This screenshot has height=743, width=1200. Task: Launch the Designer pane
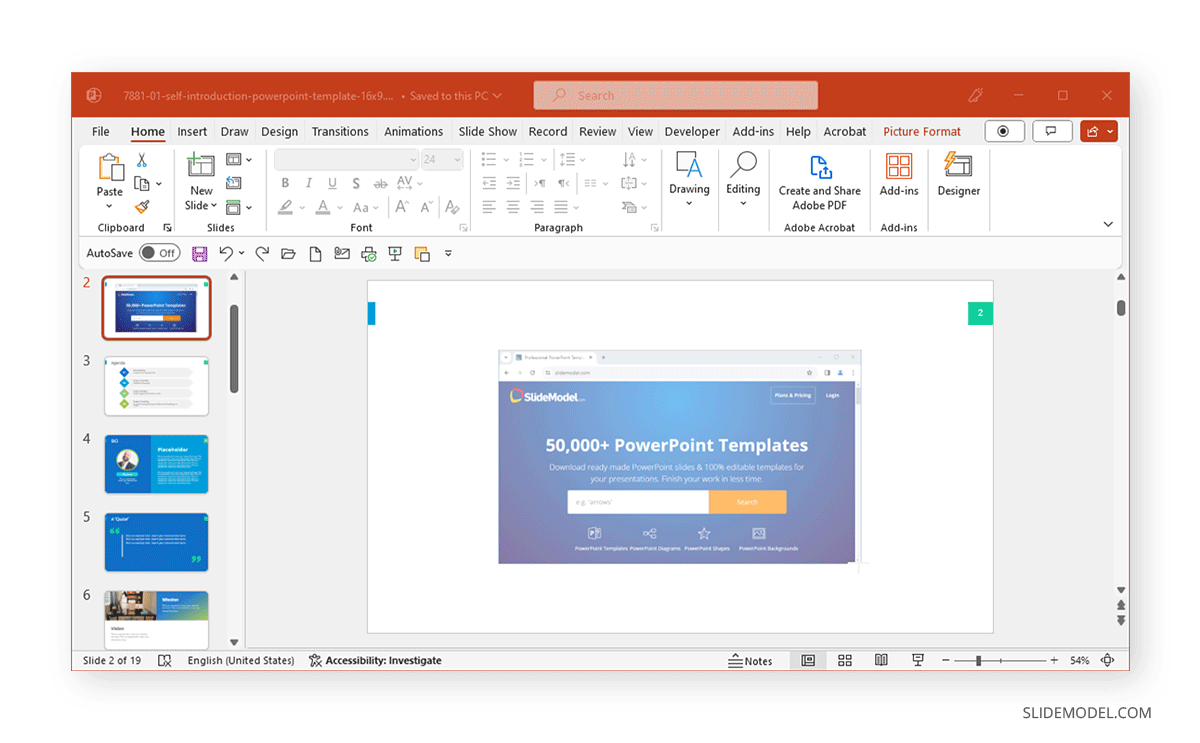click(958, 174)
